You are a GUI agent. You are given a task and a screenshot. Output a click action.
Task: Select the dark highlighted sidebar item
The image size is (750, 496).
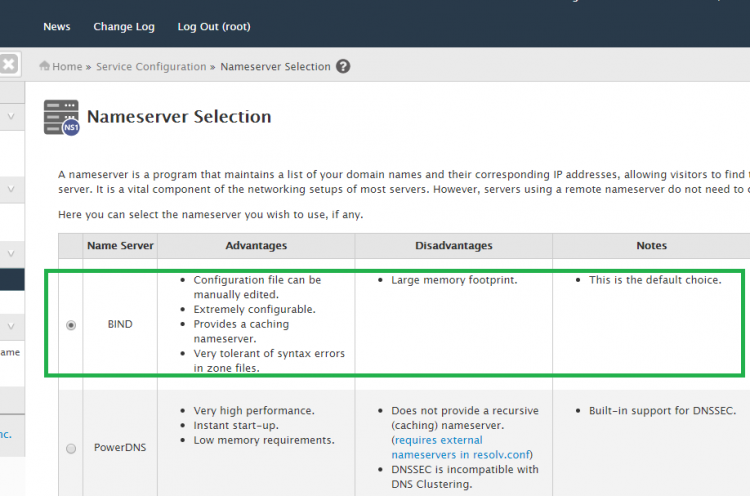point(12,280)
